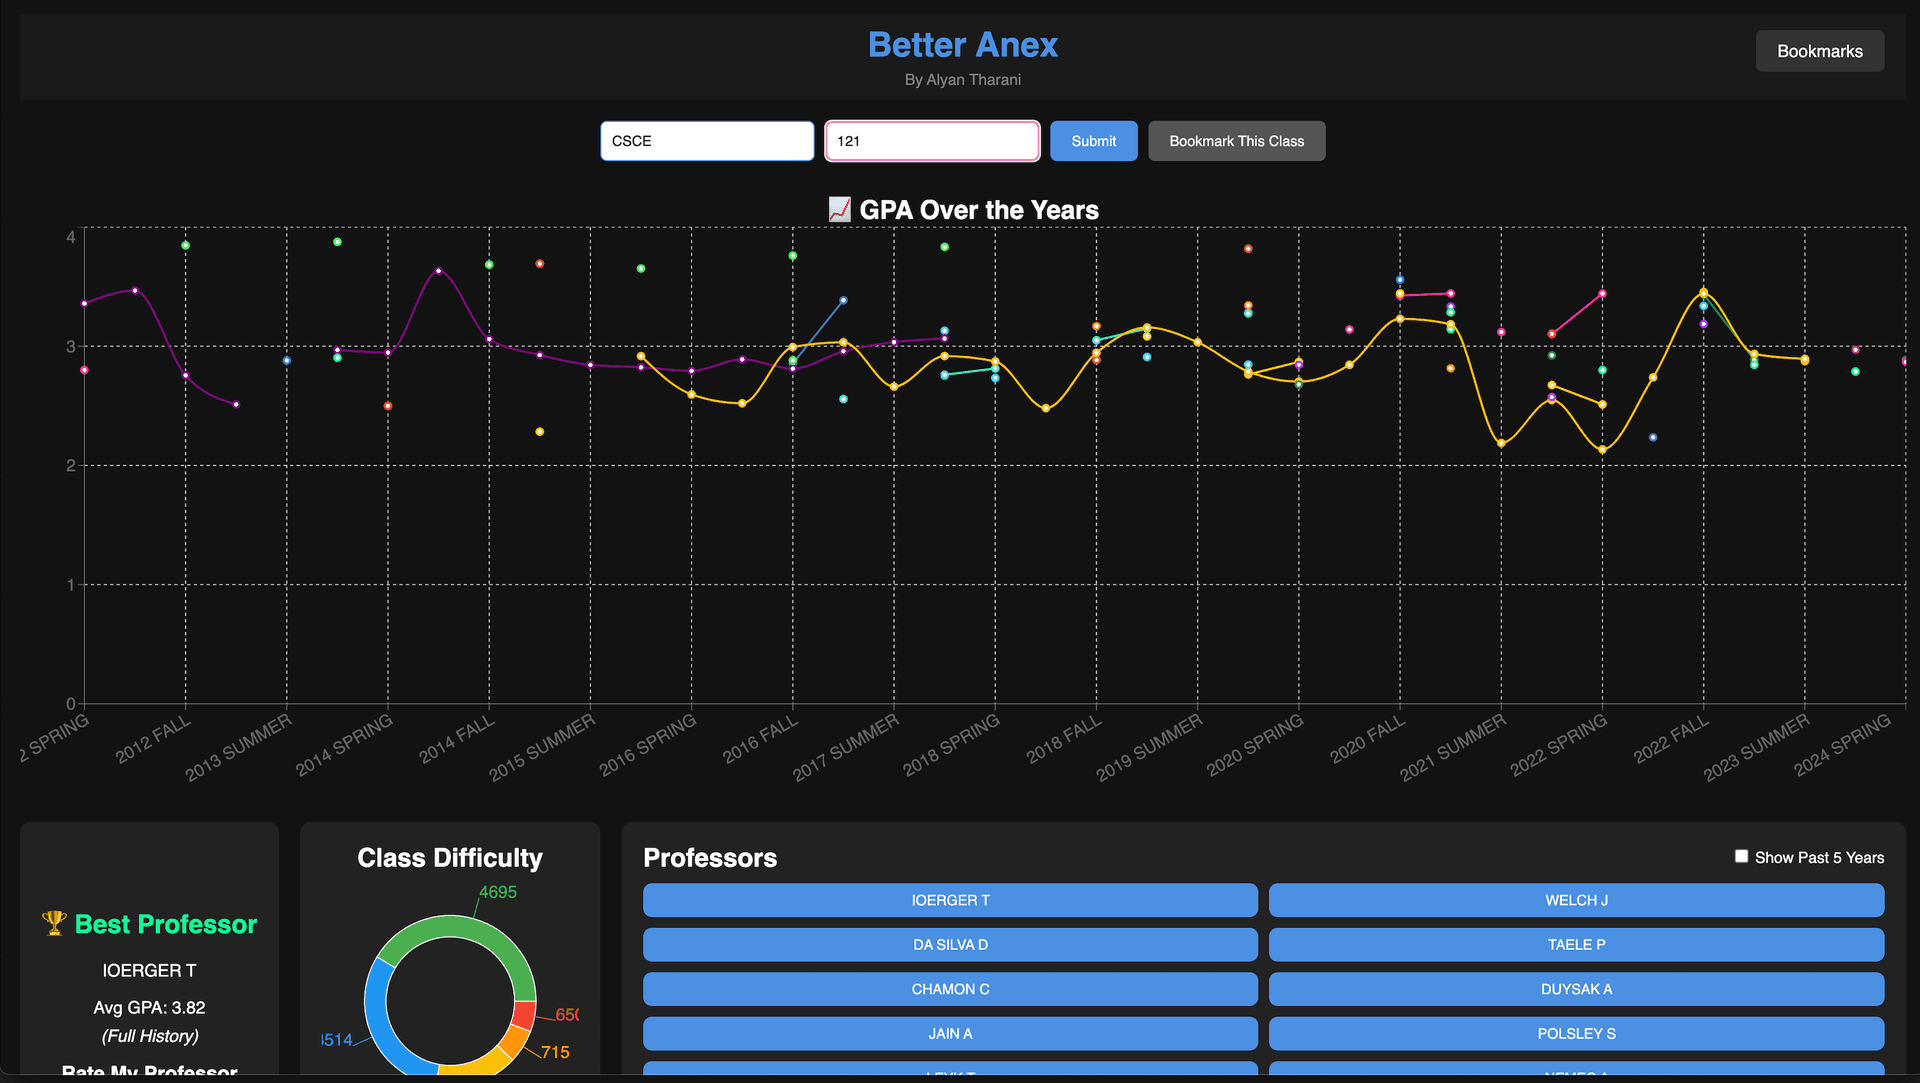The image size is (1920, 1083).
Task: Enable the Show Past 5 Years checkbox
Action: (x=1741, y=856)
